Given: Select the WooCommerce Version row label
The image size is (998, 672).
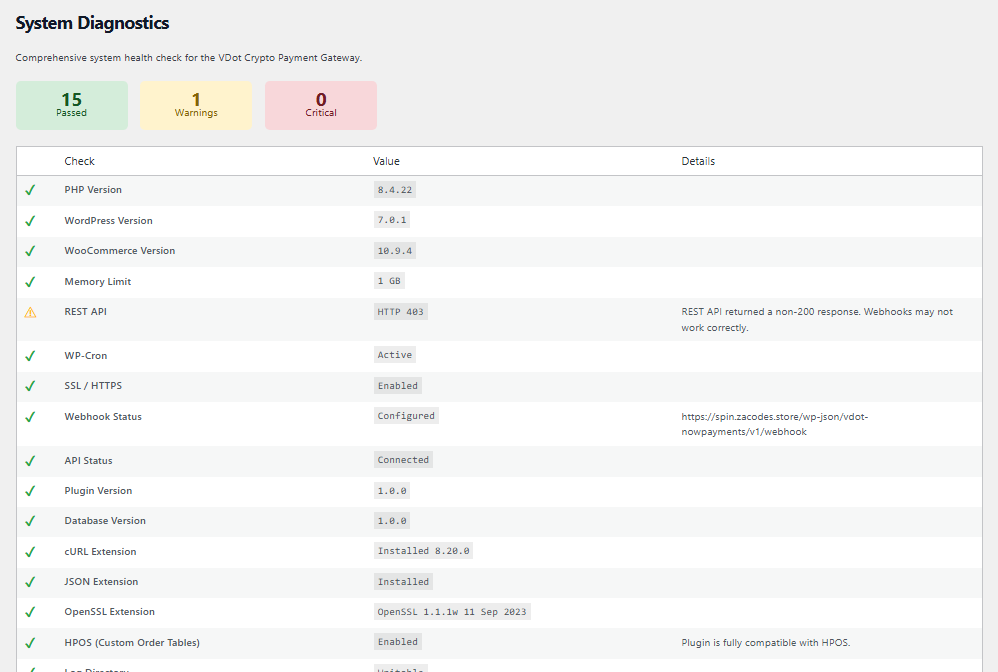Looking at the screenshot, I should [120, 251].
